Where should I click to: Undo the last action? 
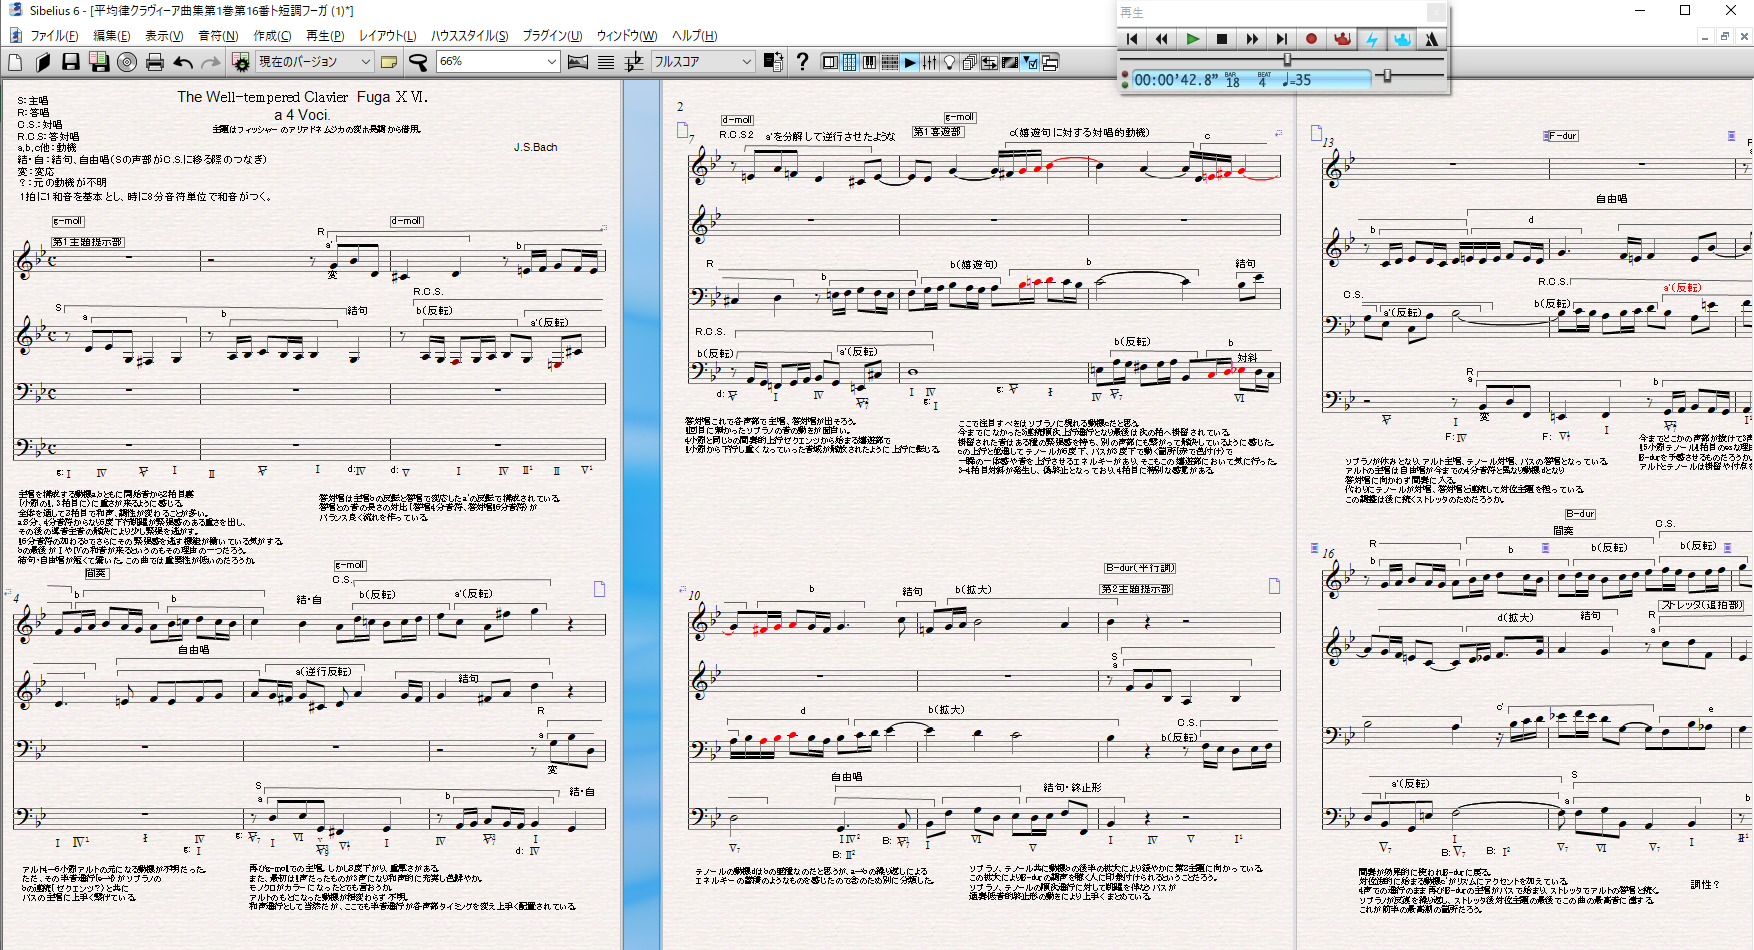[183, 62]
